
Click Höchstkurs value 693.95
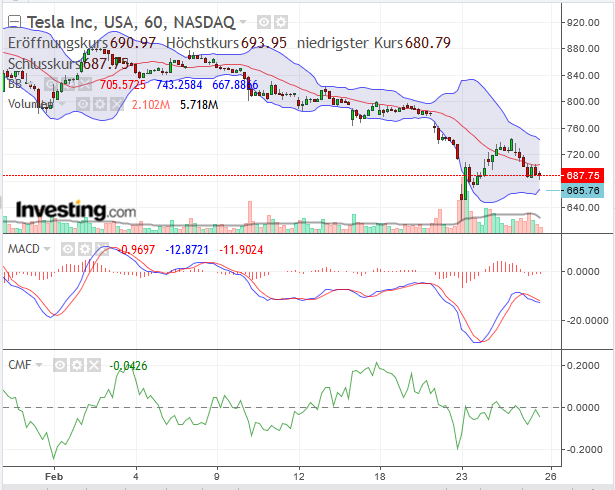coord(264,43)
